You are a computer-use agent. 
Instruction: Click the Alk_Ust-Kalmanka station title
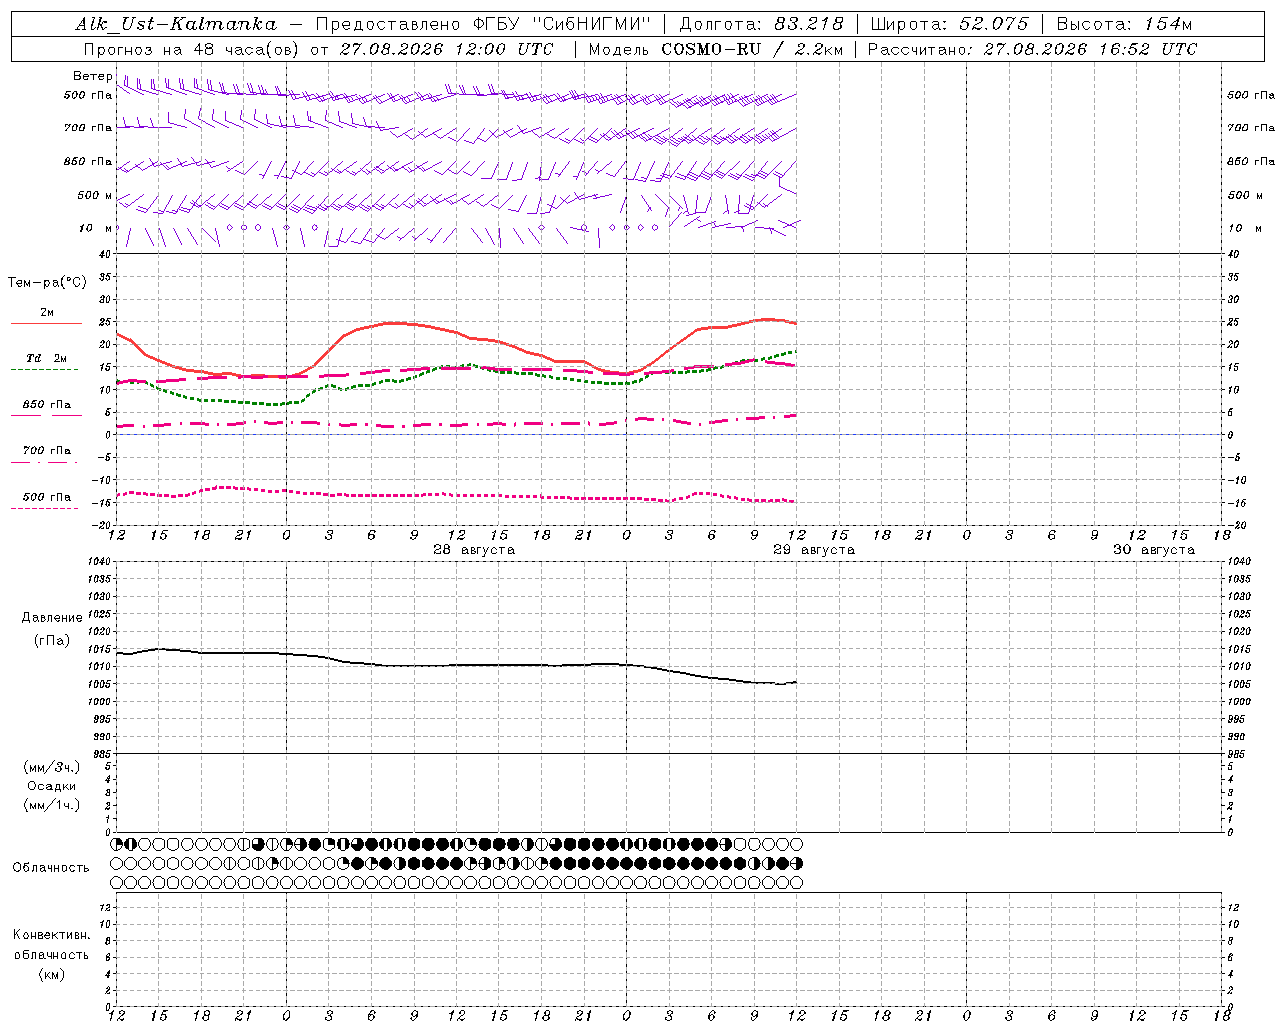[176, 24]
